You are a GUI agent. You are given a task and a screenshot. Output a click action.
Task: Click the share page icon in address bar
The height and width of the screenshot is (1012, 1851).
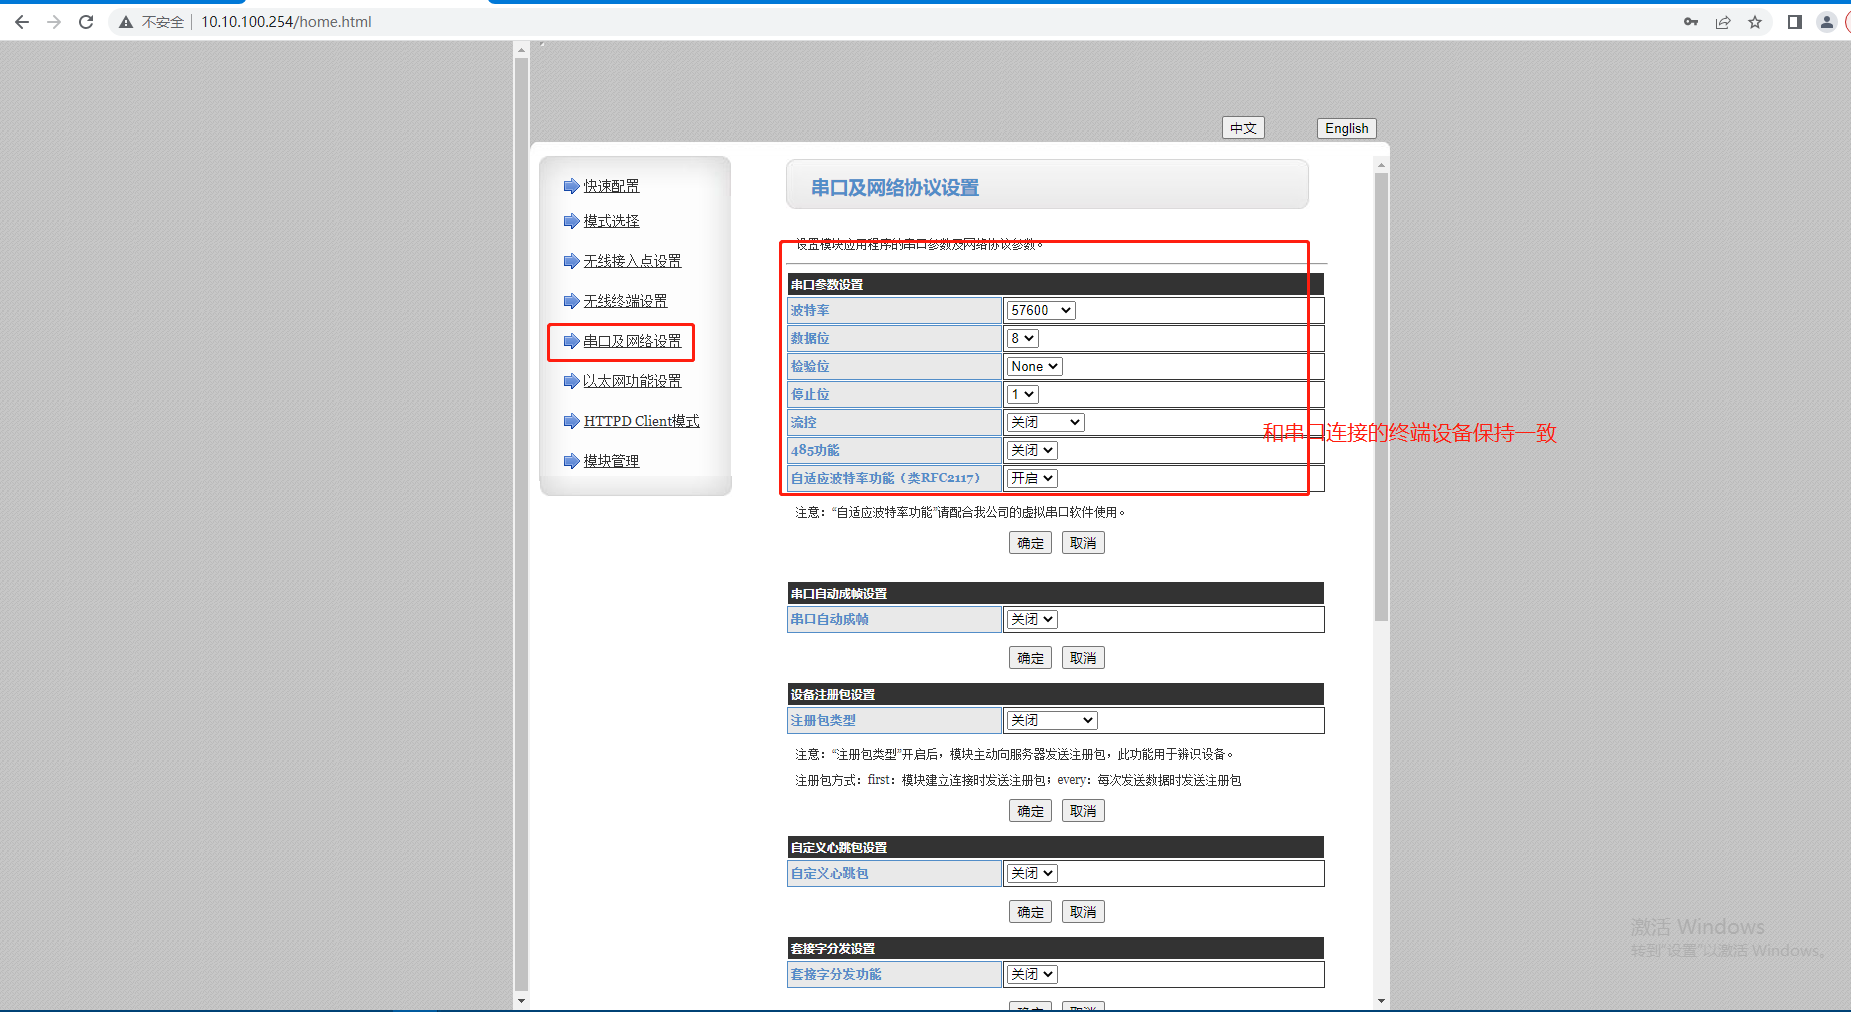pos(1723,22)
